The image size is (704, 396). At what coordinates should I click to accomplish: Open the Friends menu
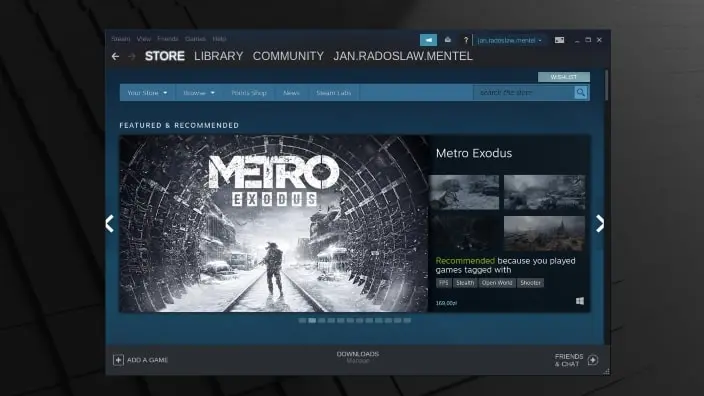168,39
